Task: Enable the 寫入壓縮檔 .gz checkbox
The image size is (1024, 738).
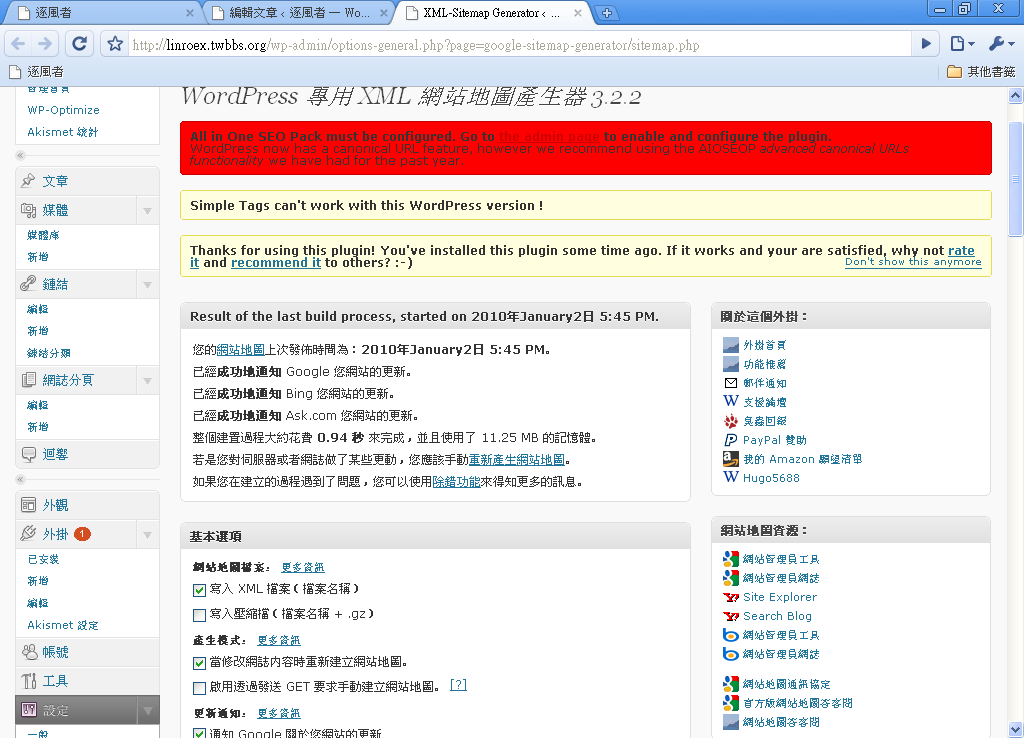Action: (x=200, y=615)
